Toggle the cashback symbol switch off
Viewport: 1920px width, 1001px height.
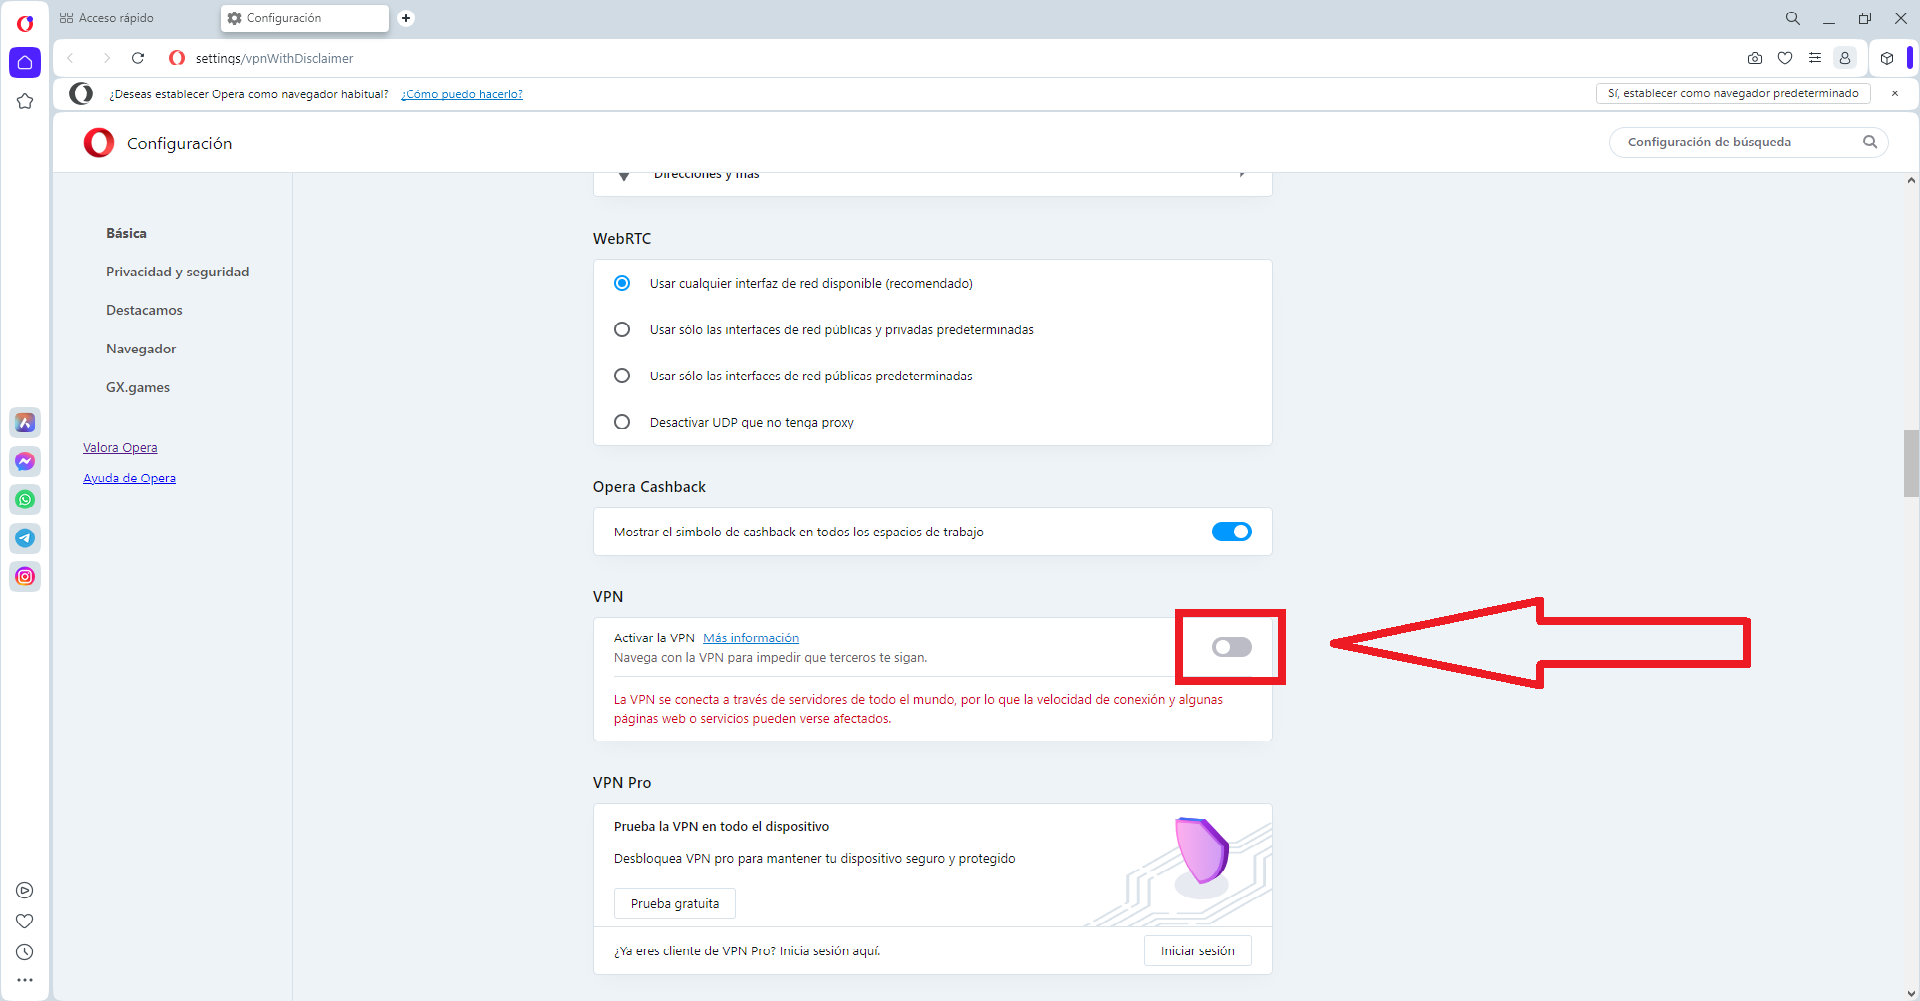click(1232, 532)
